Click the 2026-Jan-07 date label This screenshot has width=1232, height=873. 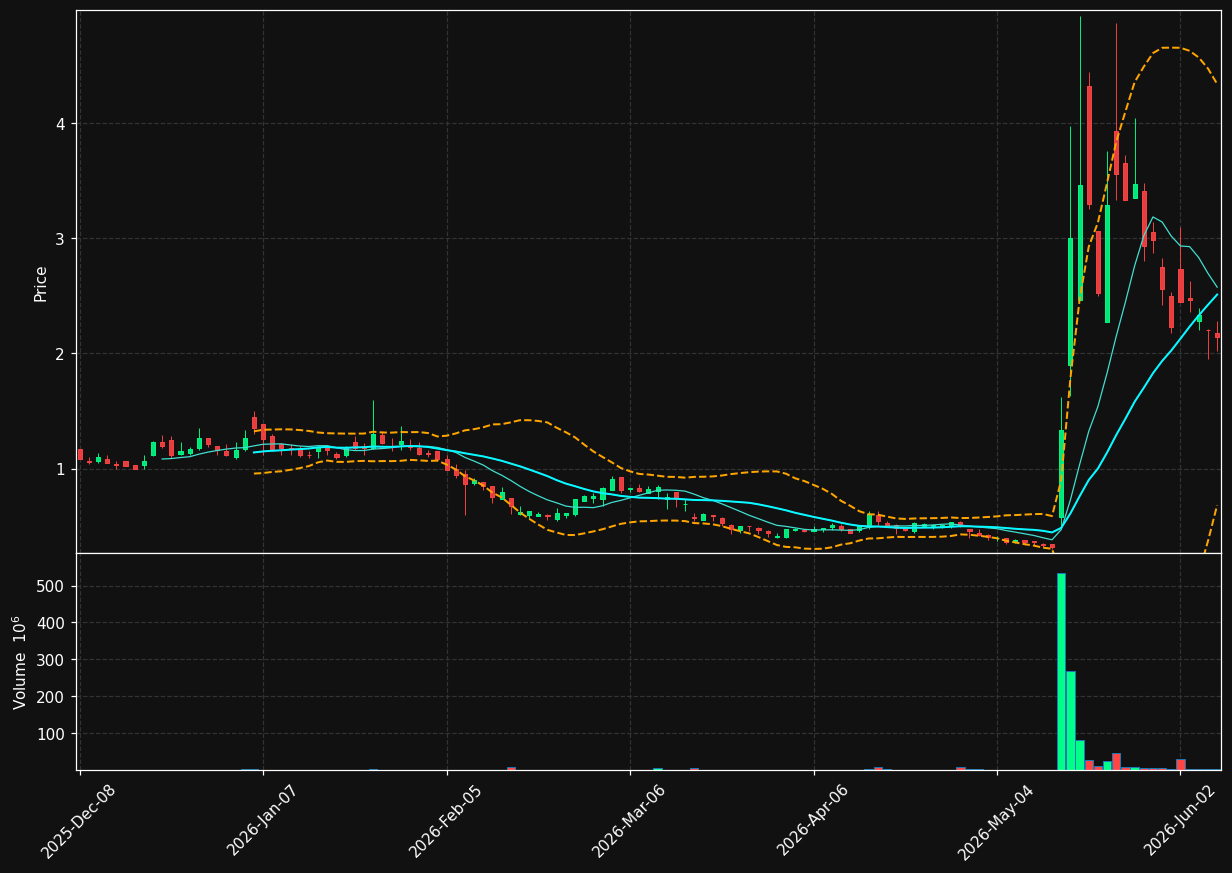[262, 821]
